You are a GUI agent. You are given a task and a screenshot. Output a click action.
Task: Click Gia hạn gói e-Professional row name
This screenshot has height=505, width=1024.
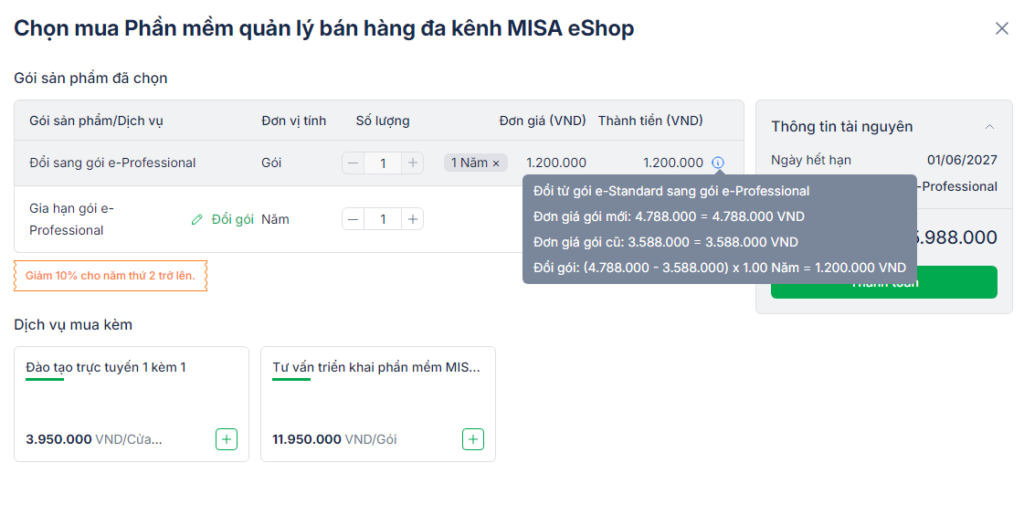click(x=72, y=220)
